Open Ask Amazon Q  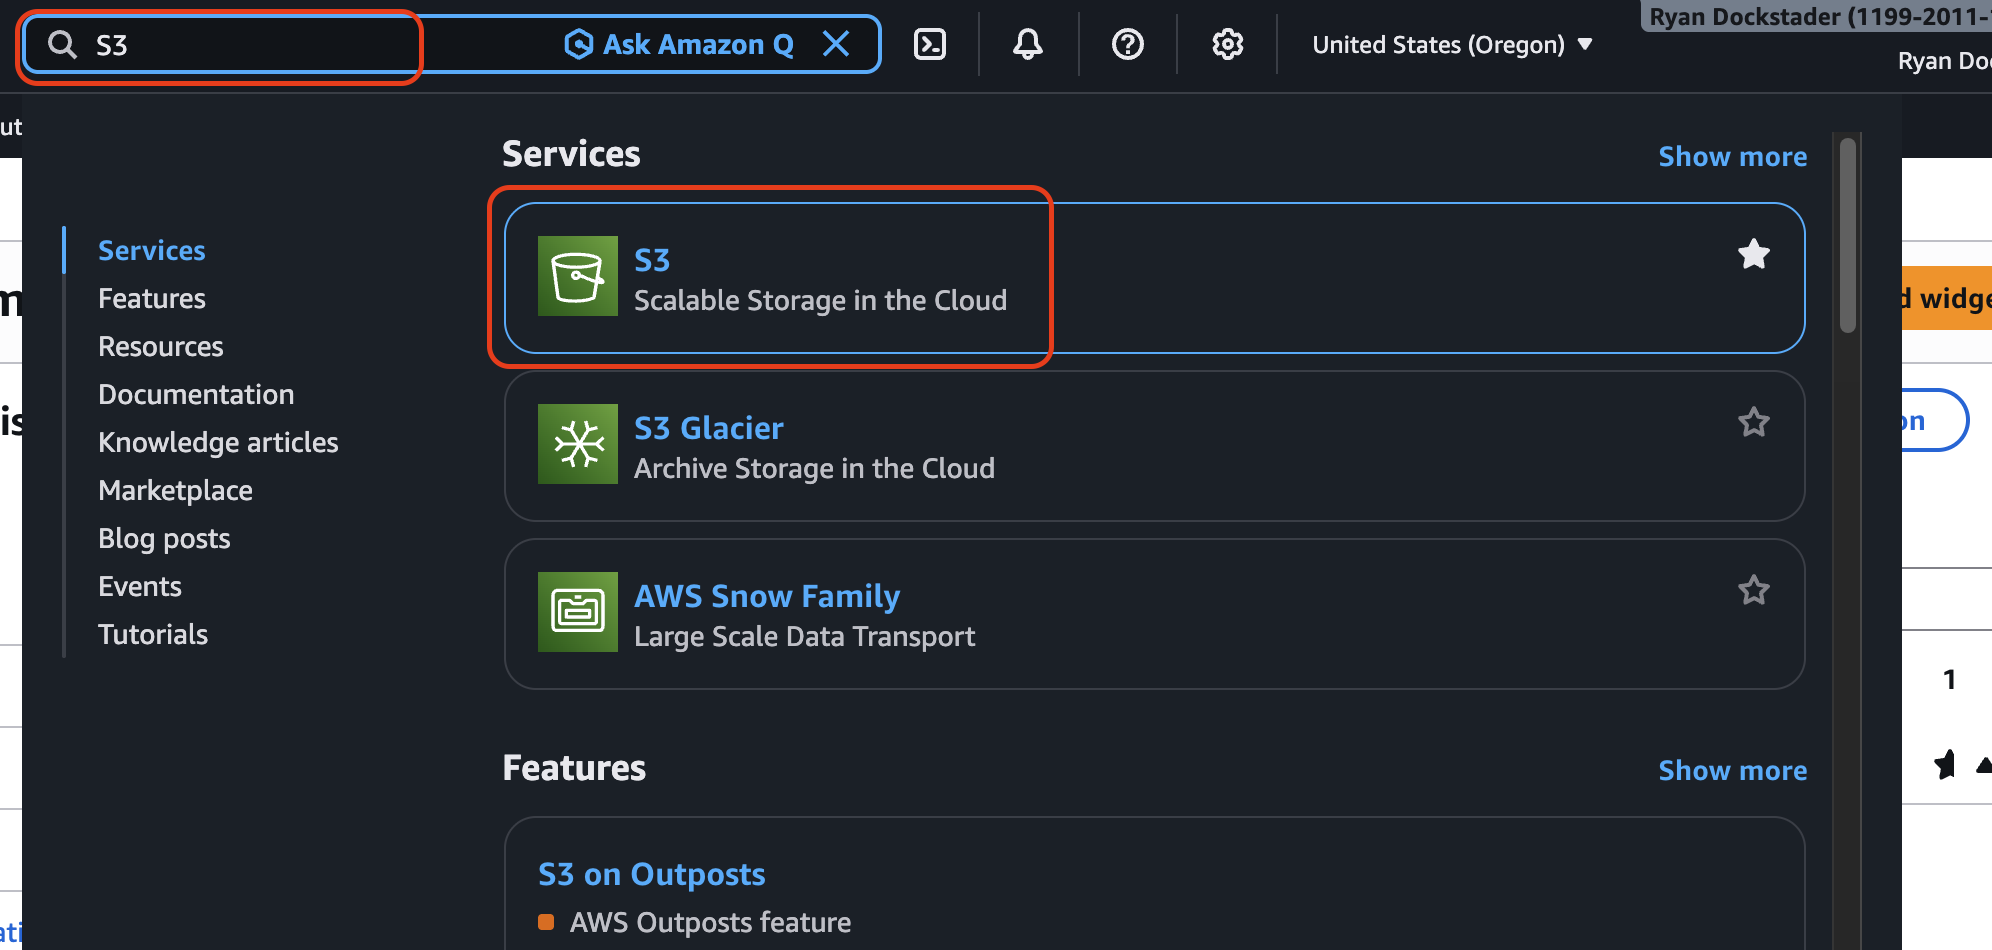coord(679,44)
